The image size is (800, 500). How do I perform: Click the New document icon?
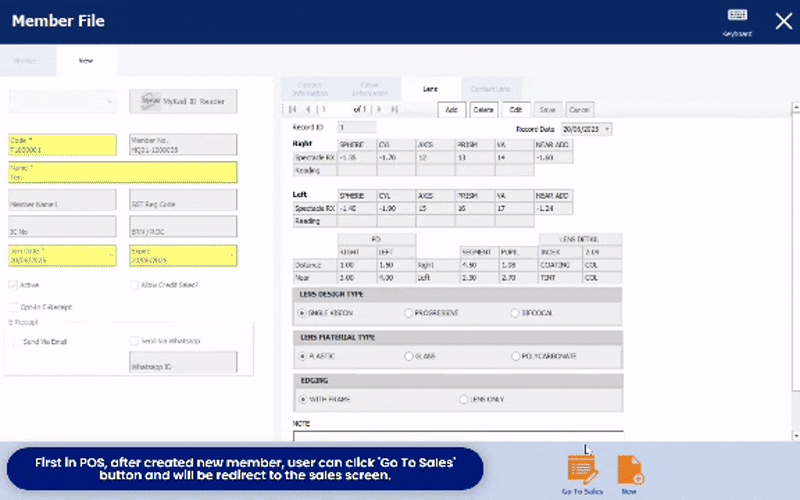[629, 470]
